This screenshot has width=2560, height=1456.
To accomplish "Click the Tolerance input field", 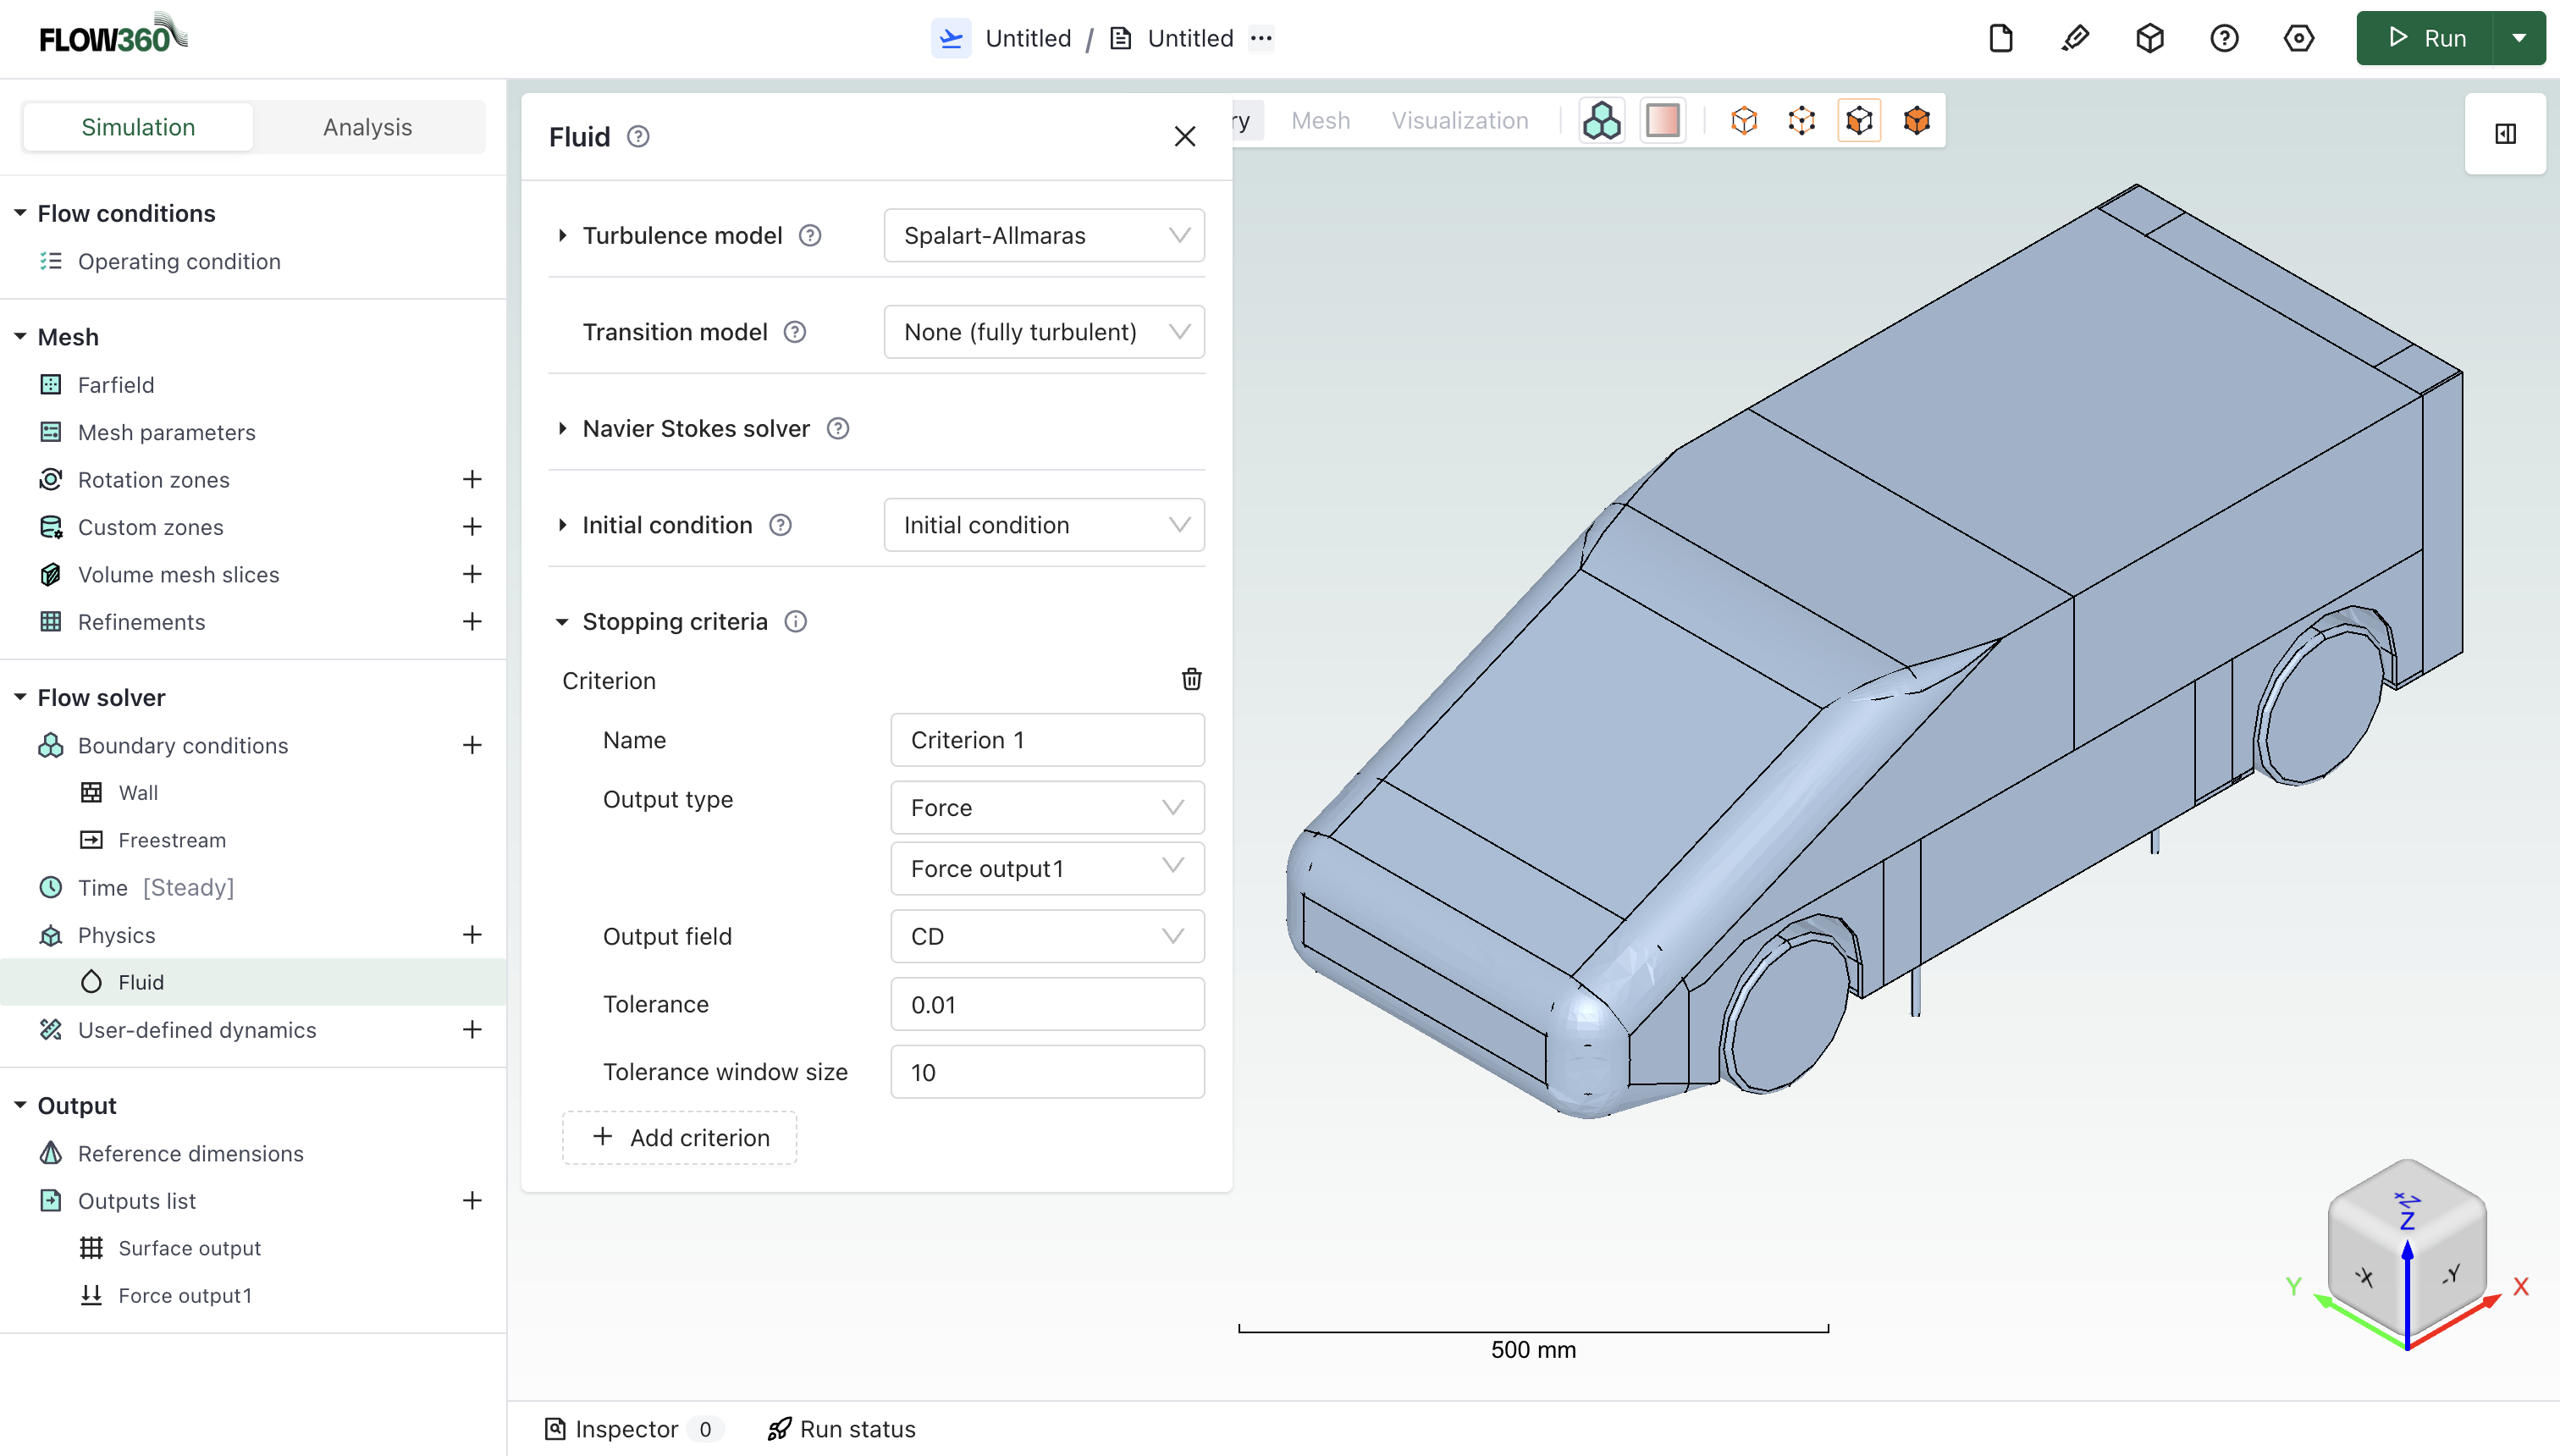I will coord(1046,1004).
